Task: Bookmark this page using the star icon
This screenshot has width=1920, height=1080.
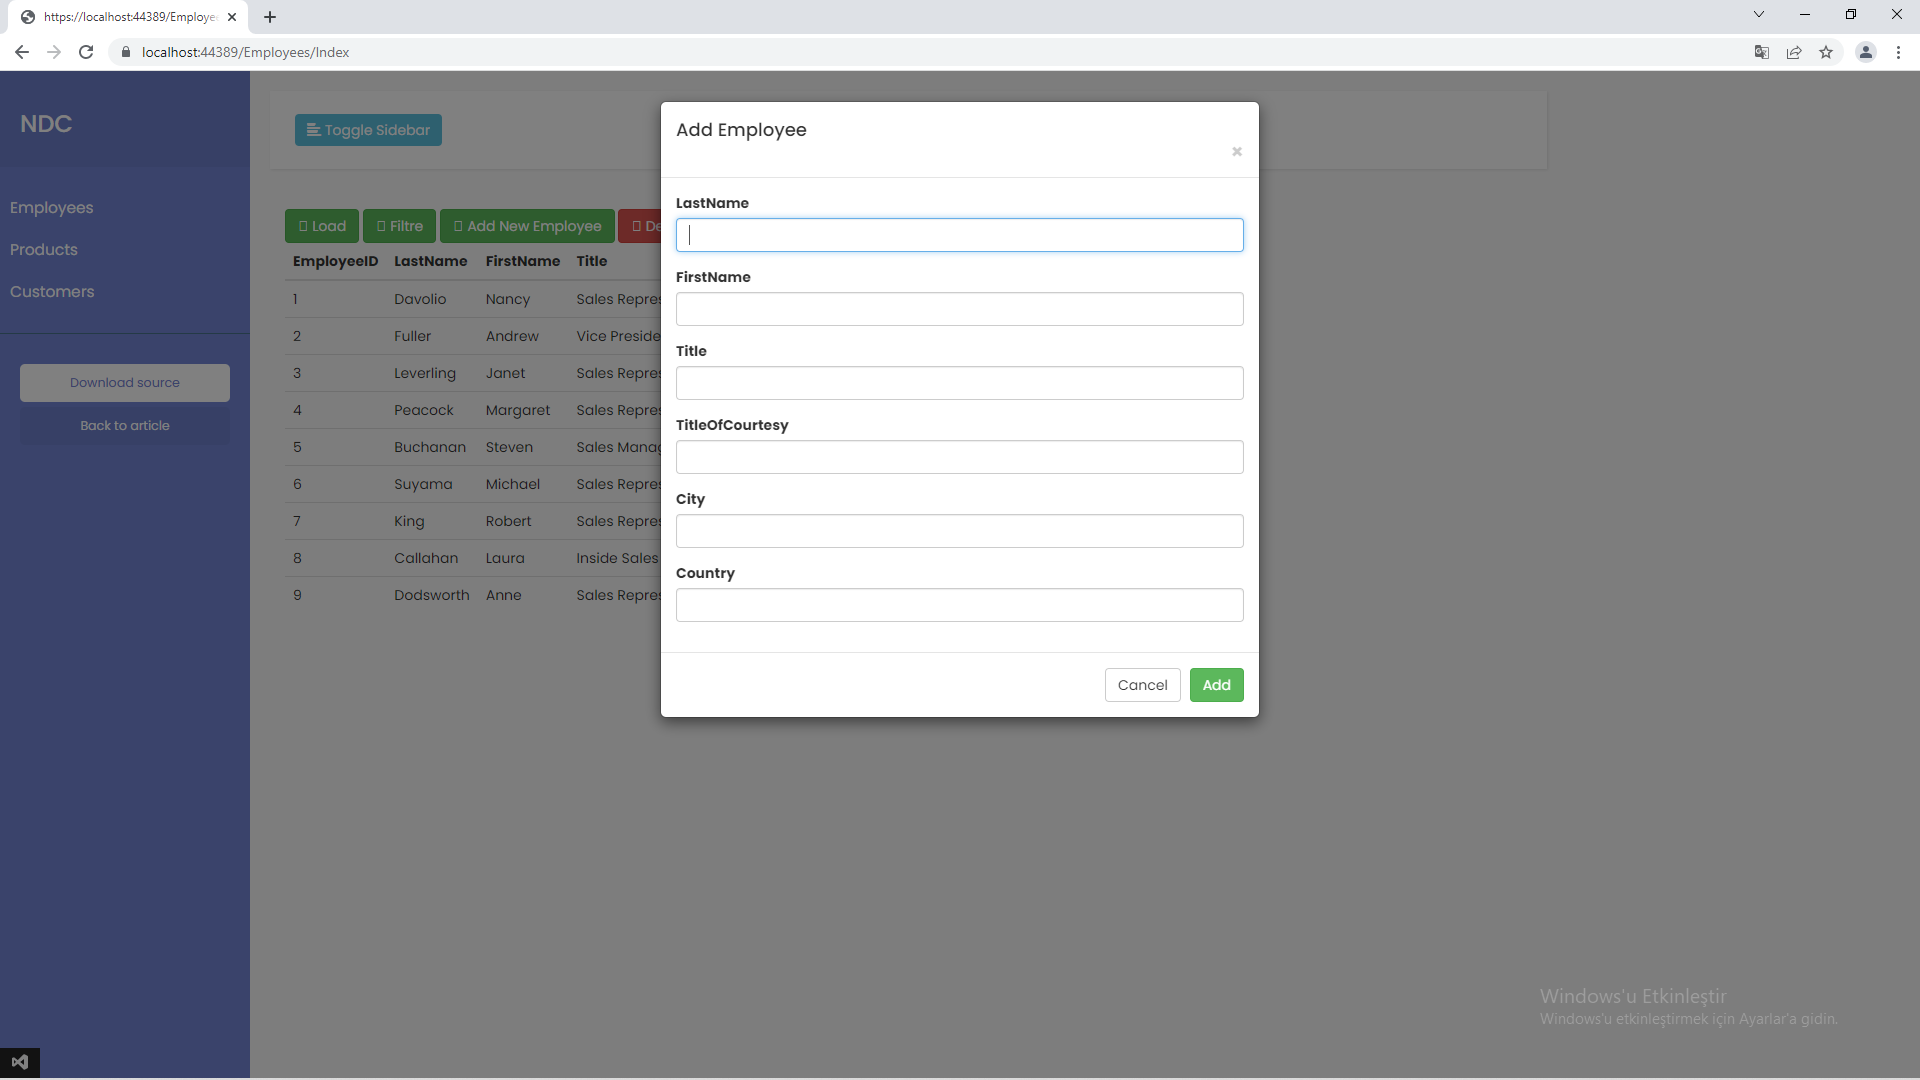Action: 1828,52
